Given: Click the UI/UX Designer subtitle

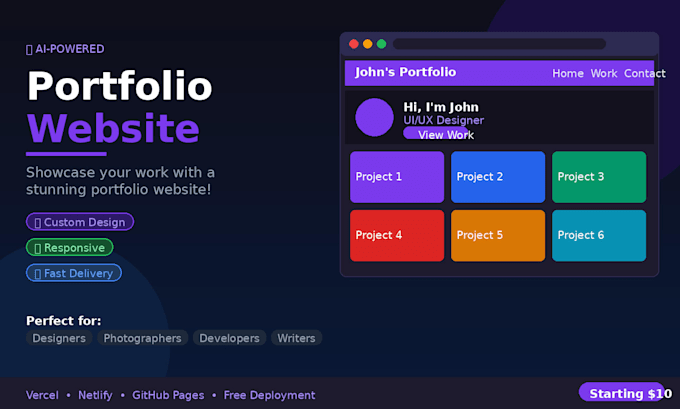Looking at the screenshot, I should pyautogui.click(x=444, y=120).
